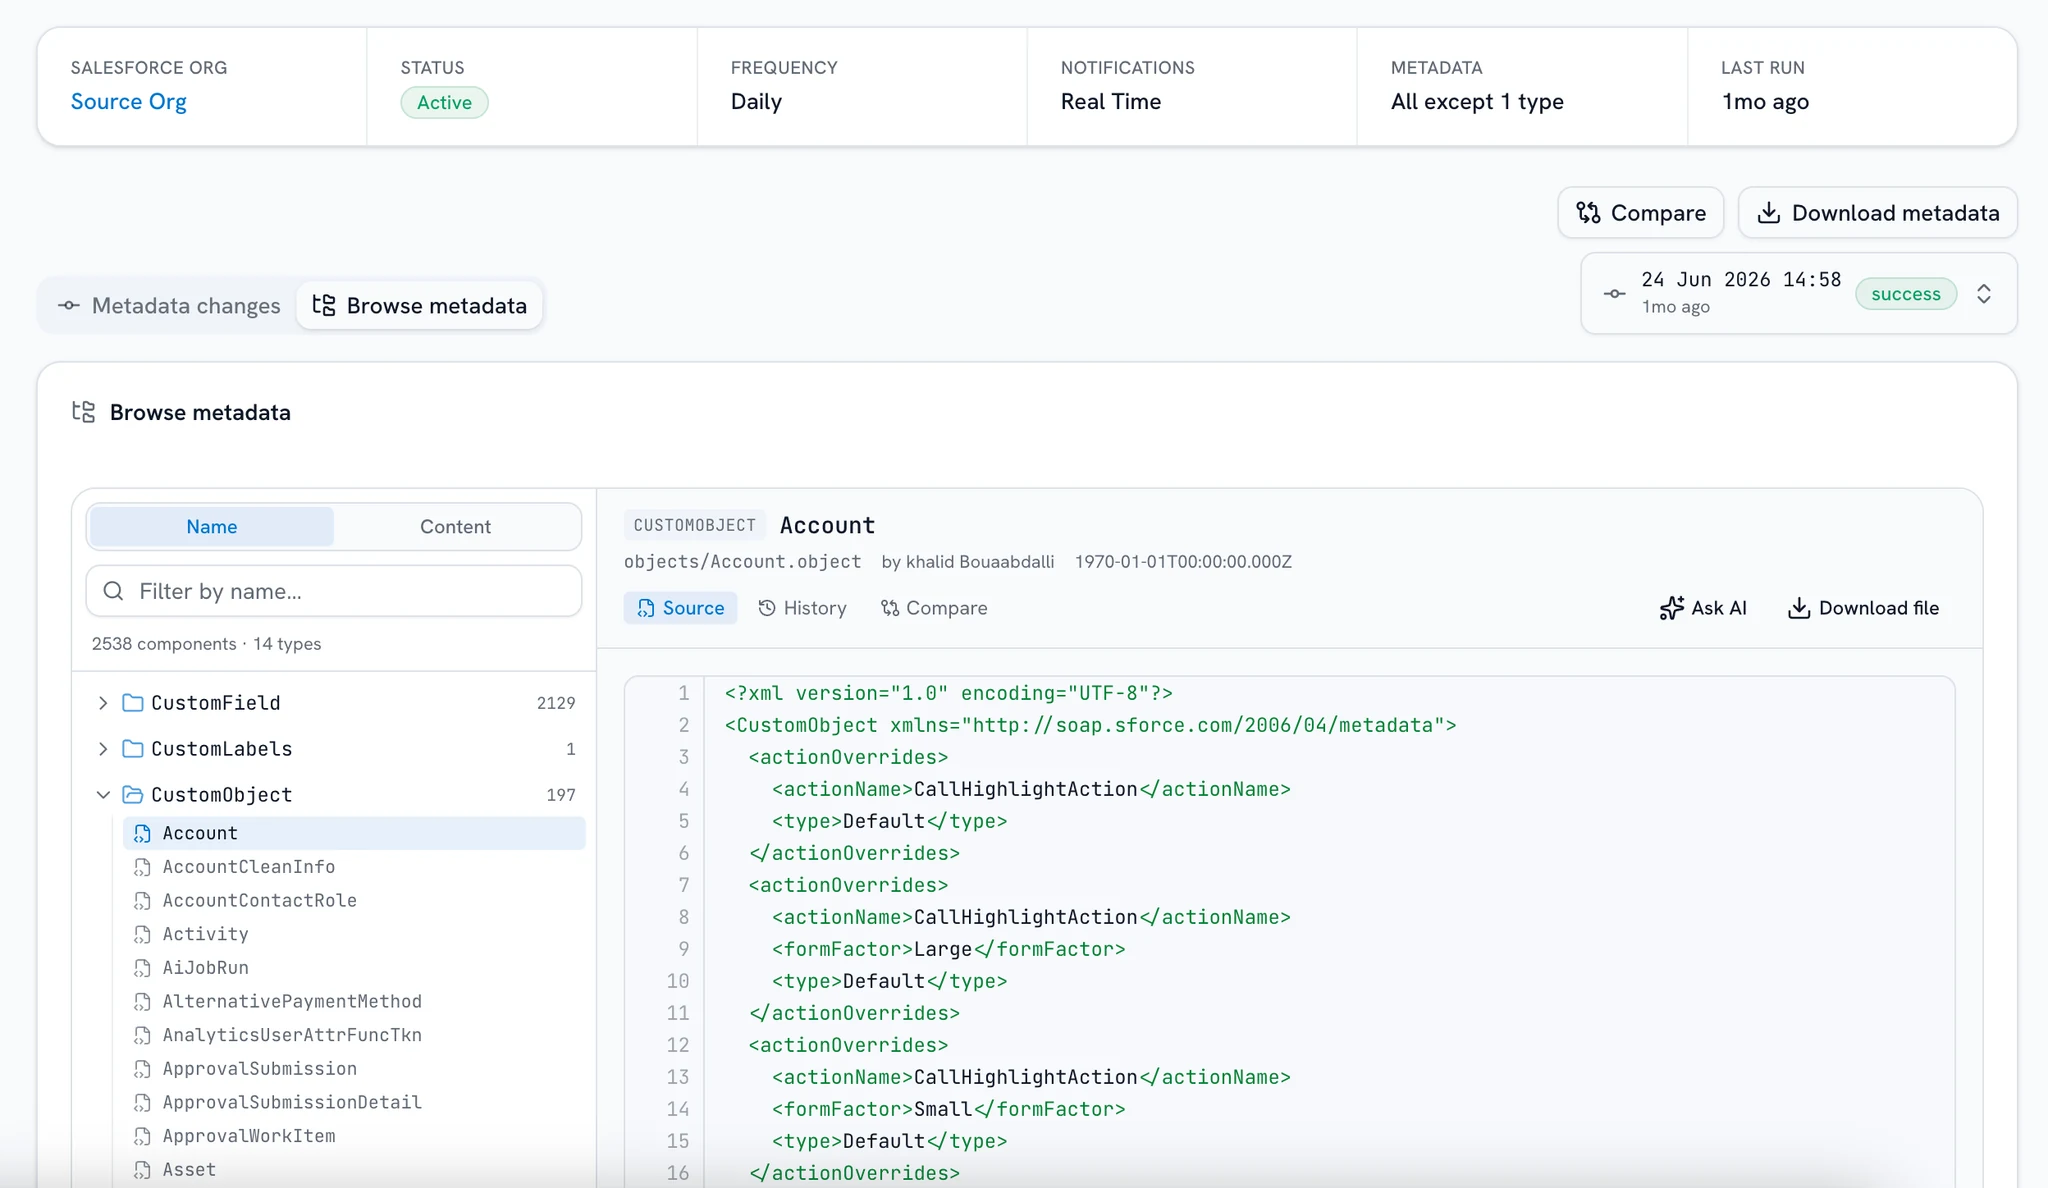Viewport: 2048px width, 1188px height.
Task: Click the commit icon left of 24 Jun 2026
Action: click(x=1614, y=293)
